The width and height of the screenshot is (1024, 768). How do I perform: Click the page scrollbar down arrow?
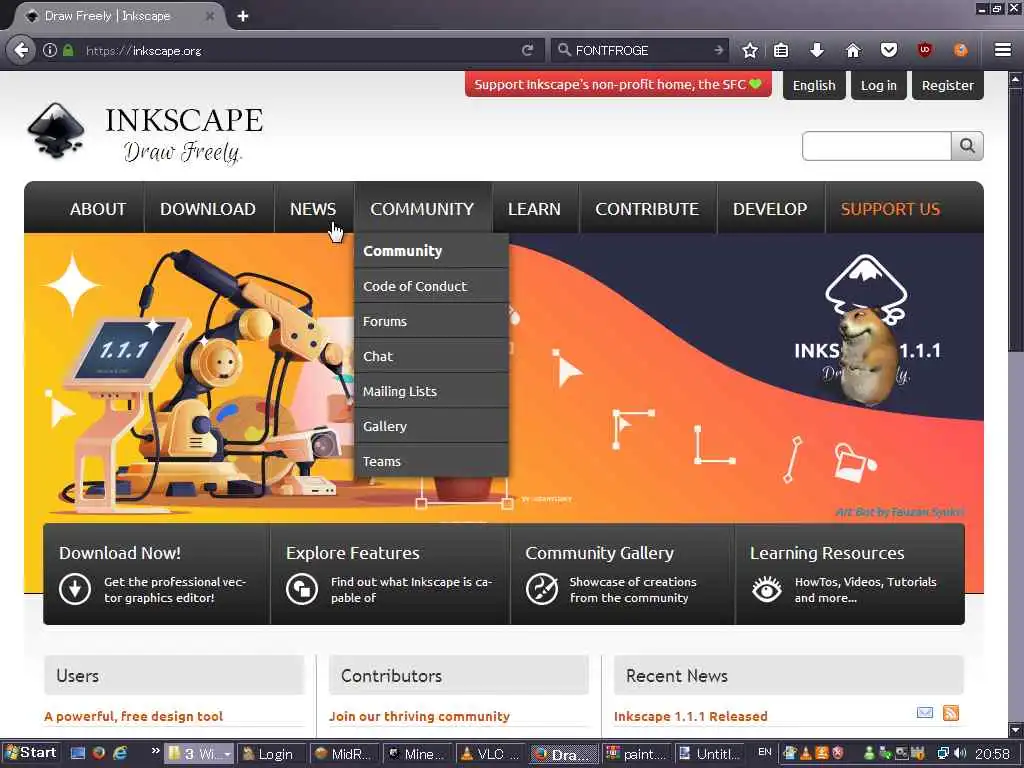[1014, 729]
